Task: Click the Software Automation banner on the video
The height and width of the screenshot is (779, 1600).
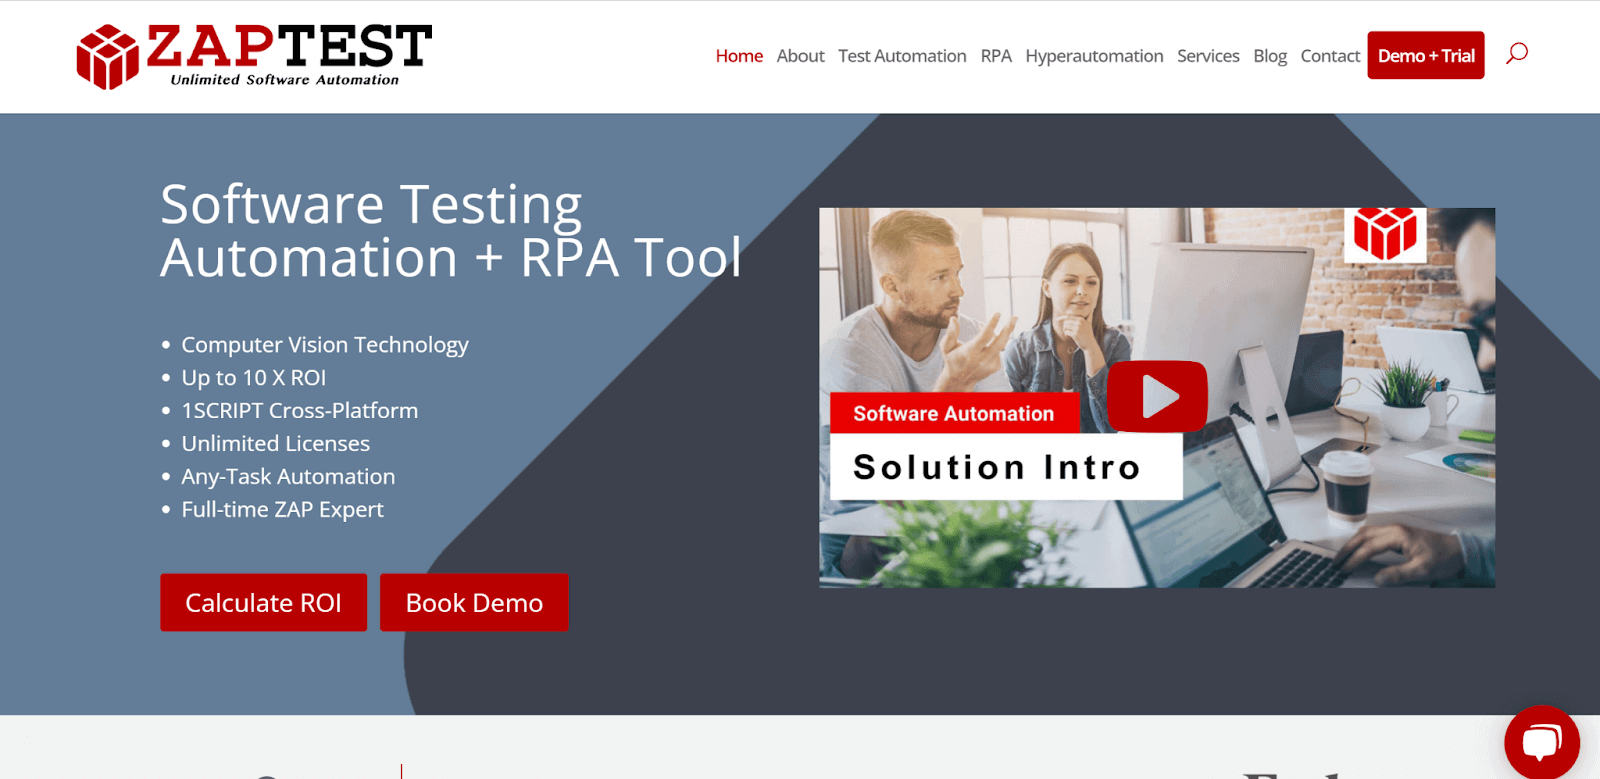Action: click(953, 413)
